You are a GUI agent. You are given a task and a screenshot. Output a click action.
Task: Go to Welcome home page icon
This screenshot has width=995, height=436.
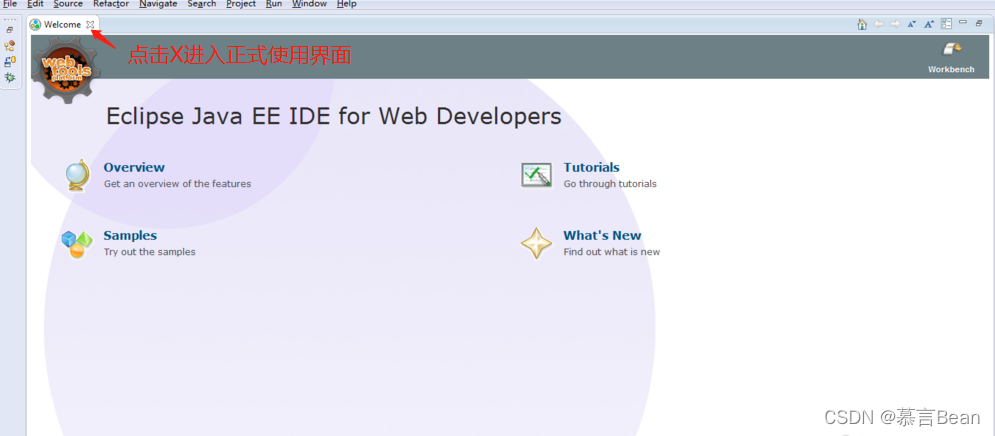coord(862,24)
